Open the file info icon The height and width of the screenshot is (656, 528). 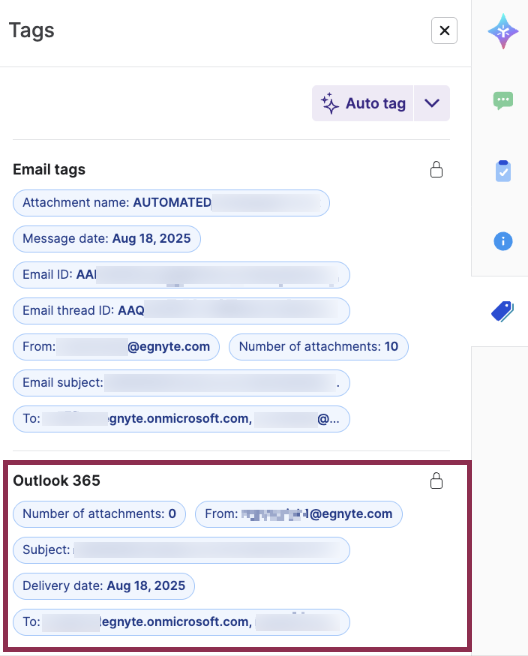503,241
